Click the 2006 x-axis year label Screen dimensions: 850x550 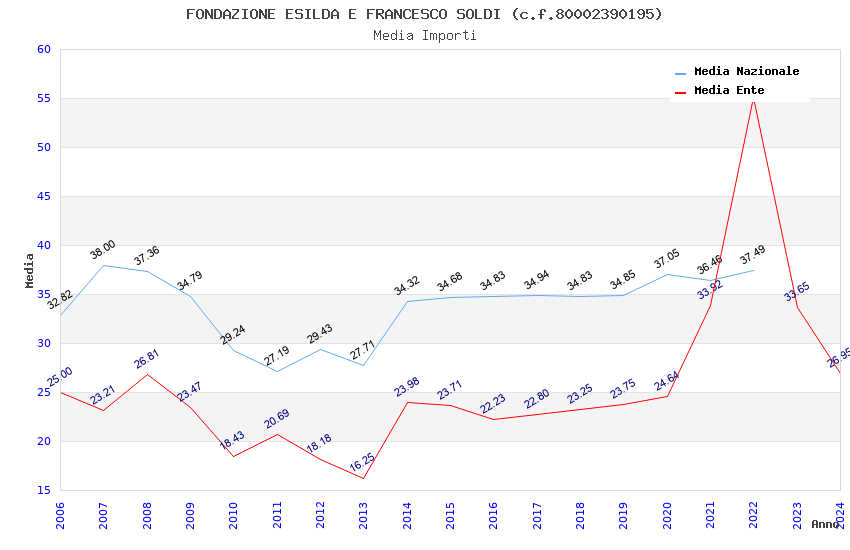[60, 515]
